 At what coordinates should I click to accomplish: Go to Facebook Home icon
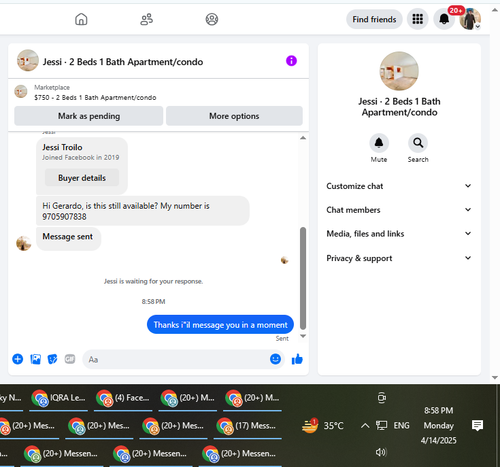[81, 19]
